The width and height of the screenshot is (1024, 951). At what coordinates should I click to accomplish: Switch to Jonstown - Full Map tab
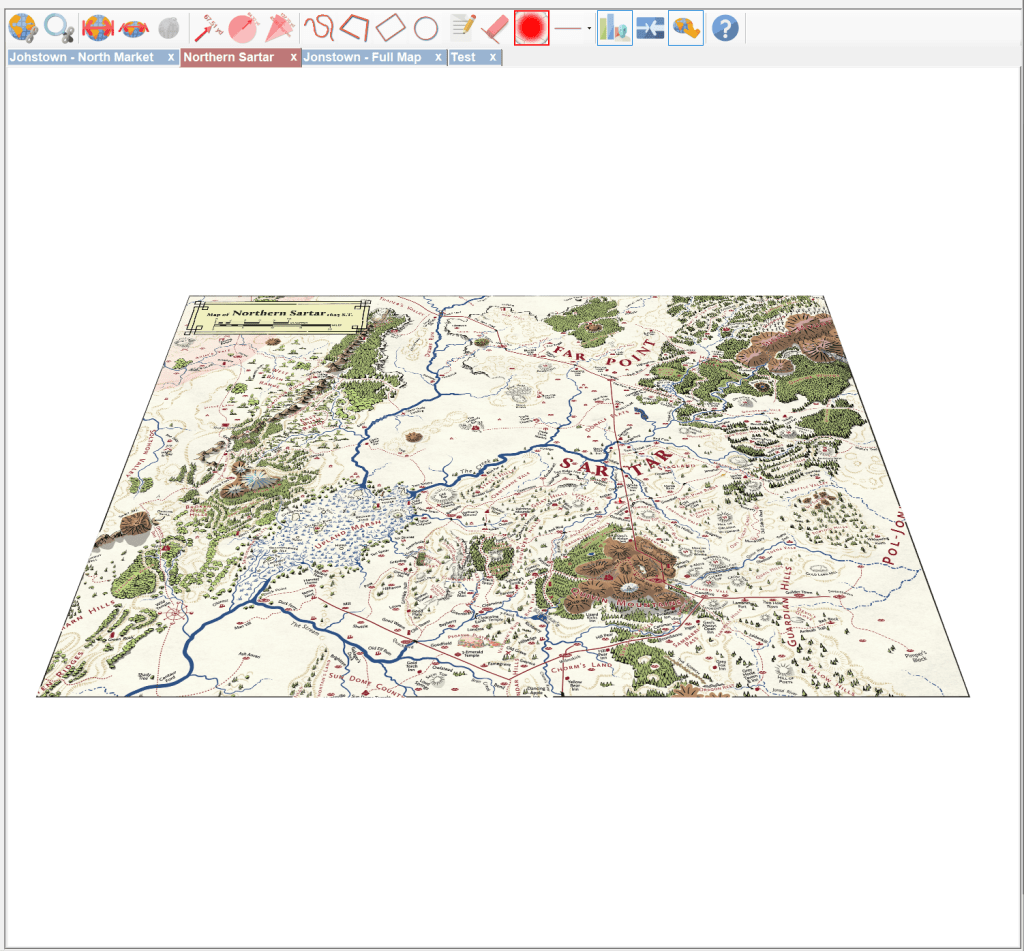[362, 58]
